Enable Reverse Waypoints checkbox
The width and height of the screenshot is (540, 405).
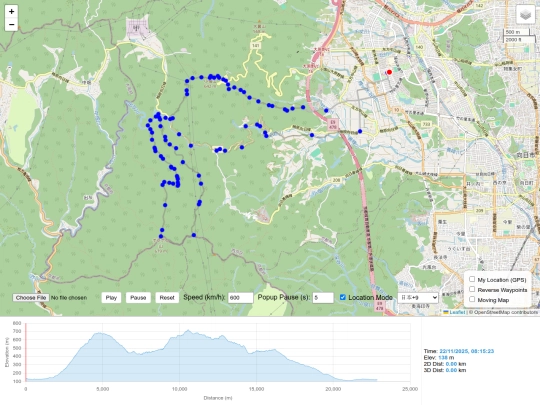(472, 289)
